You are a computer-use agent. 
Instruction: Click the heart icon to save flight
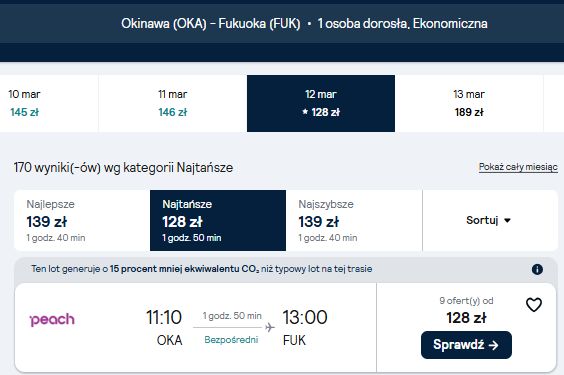534,305
